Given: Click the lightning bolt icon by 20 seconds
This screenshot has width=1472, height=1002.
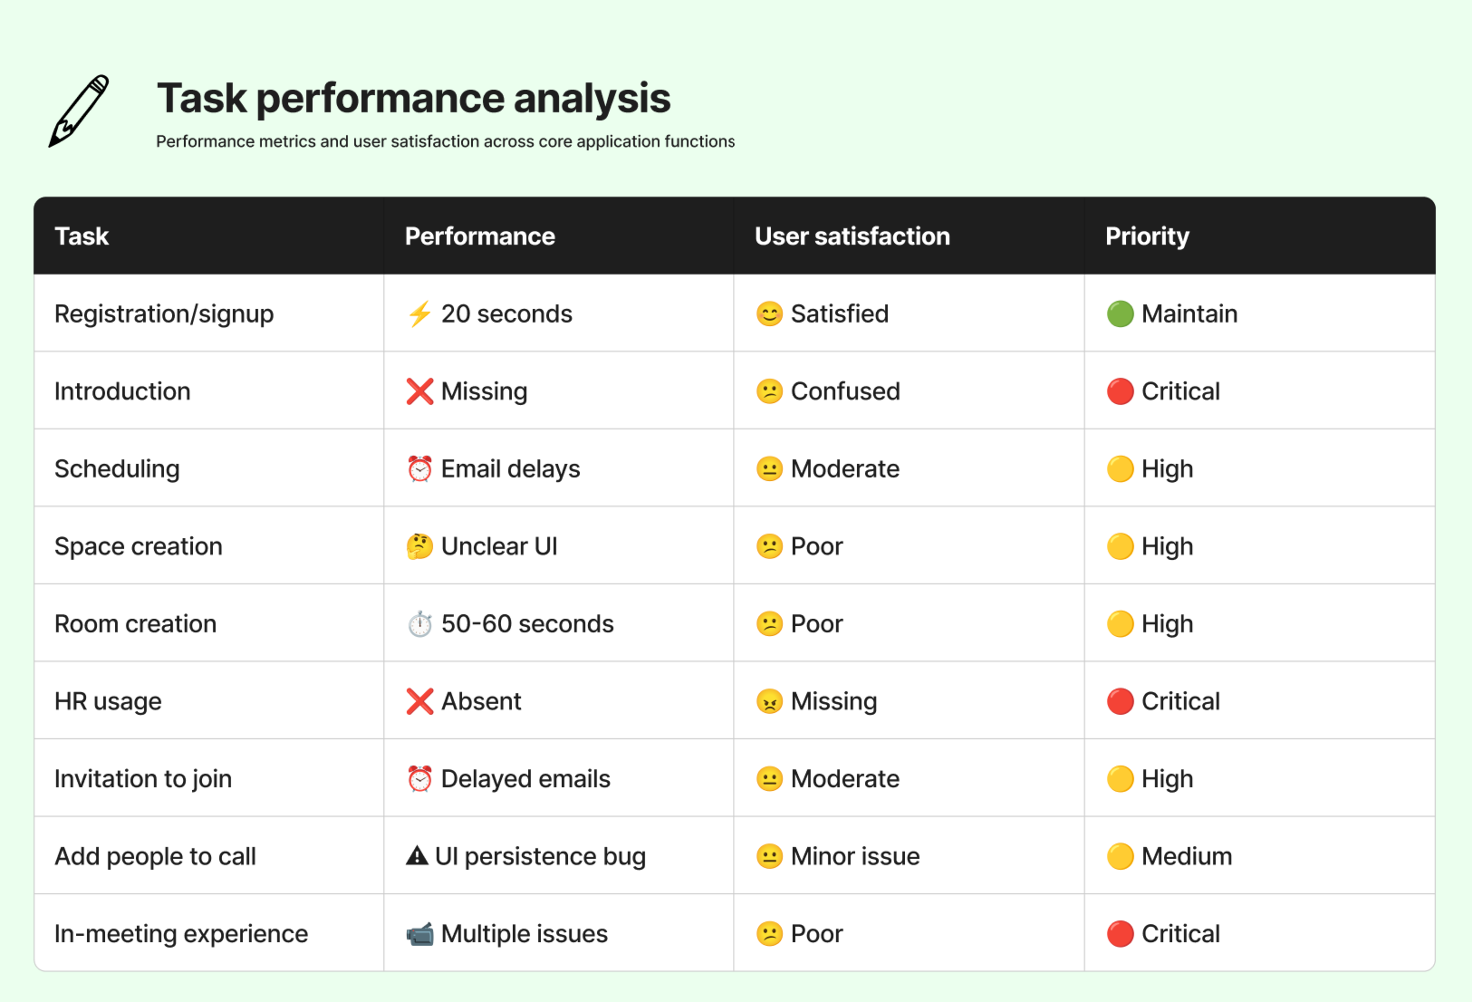Looking at the screenshot, I should 419,314.
